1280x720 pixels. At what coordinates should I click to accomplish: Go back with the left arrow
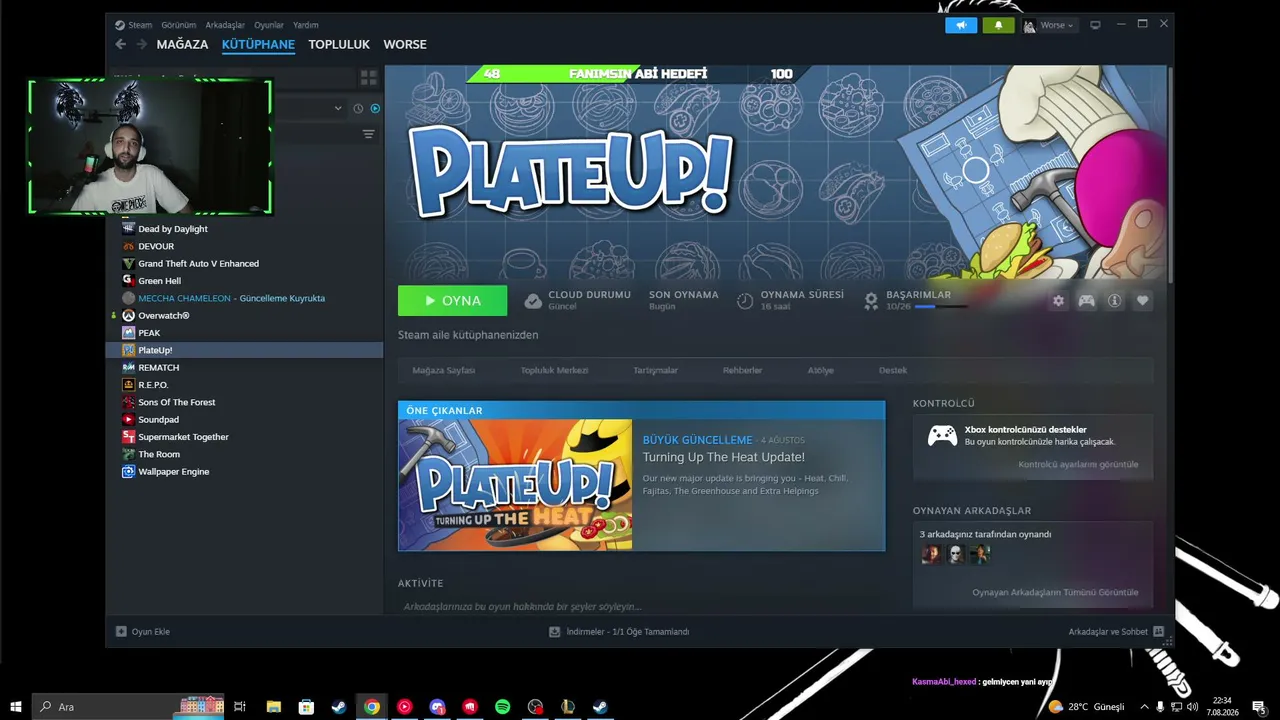(121, 44)
